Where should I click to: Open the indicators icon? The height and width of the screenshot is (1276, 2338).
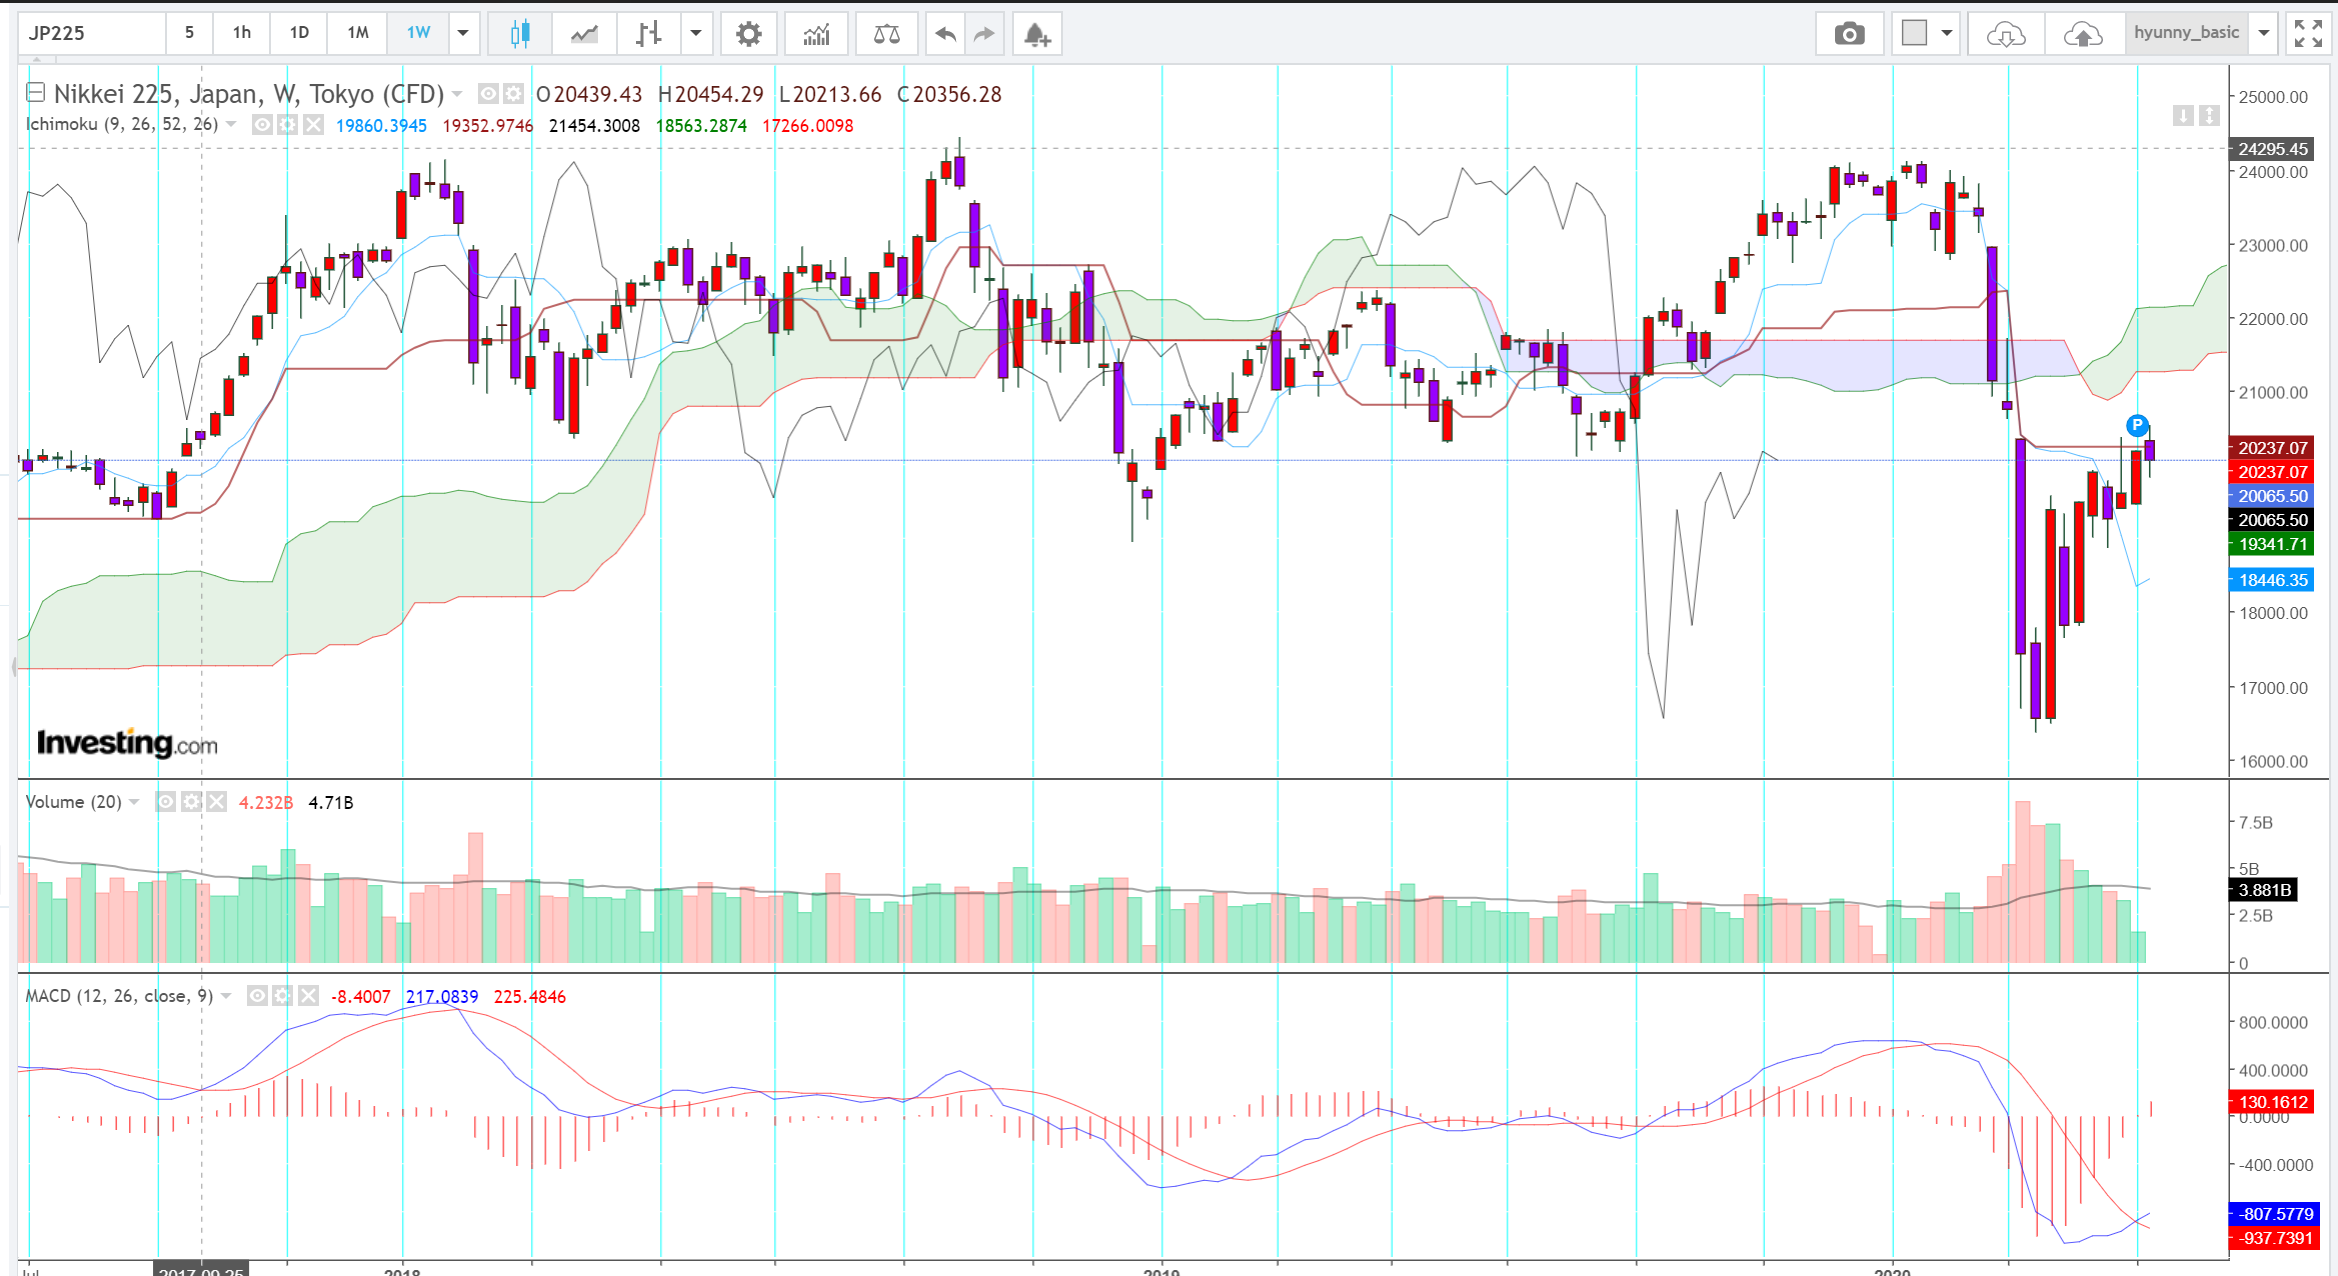(816, 34)
